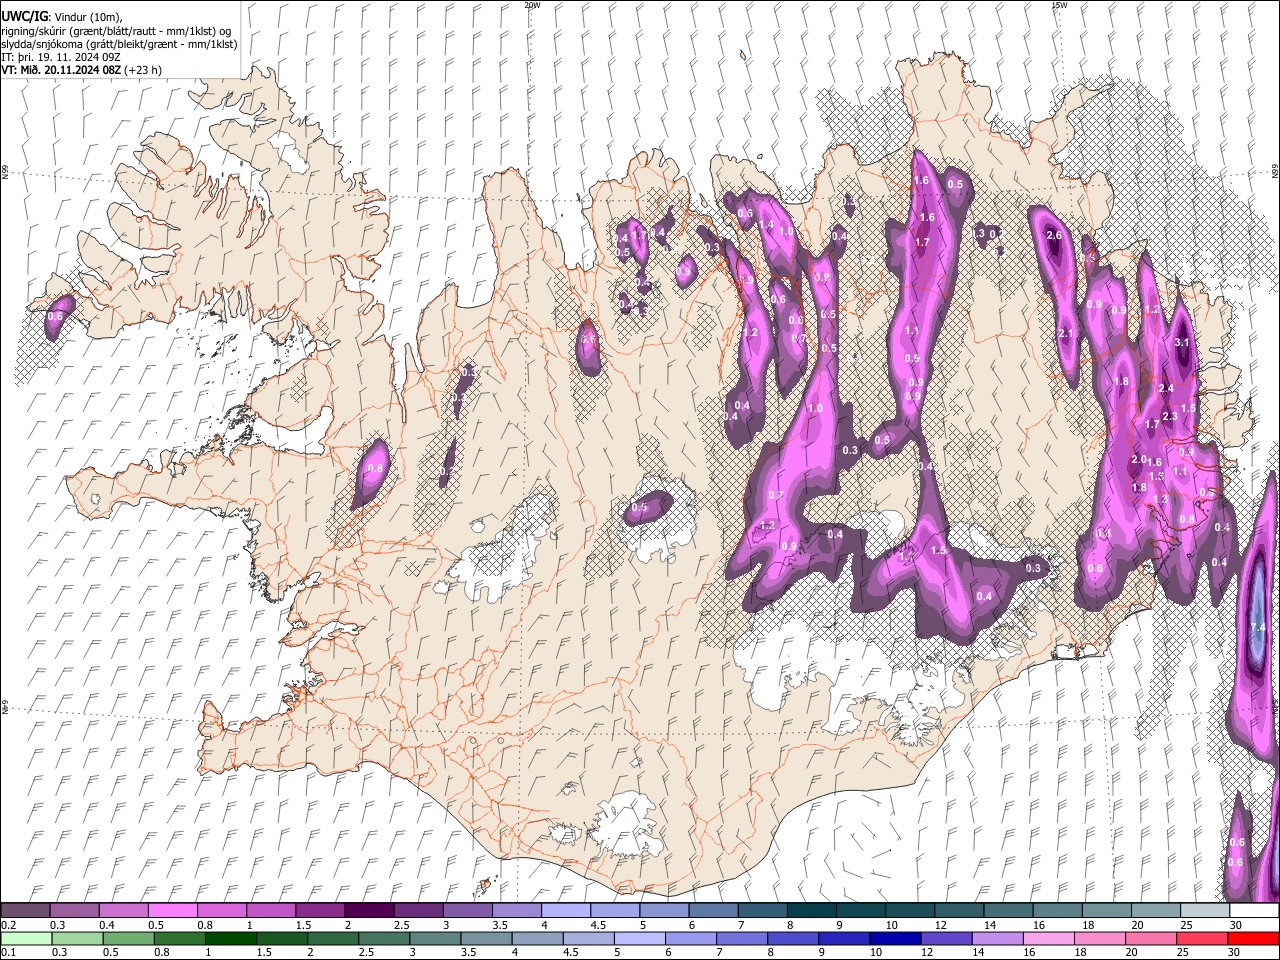This screenshot has height=960, width=1280.
Task: Select the 15W longitude label at top
Action: coord(1059,5)
